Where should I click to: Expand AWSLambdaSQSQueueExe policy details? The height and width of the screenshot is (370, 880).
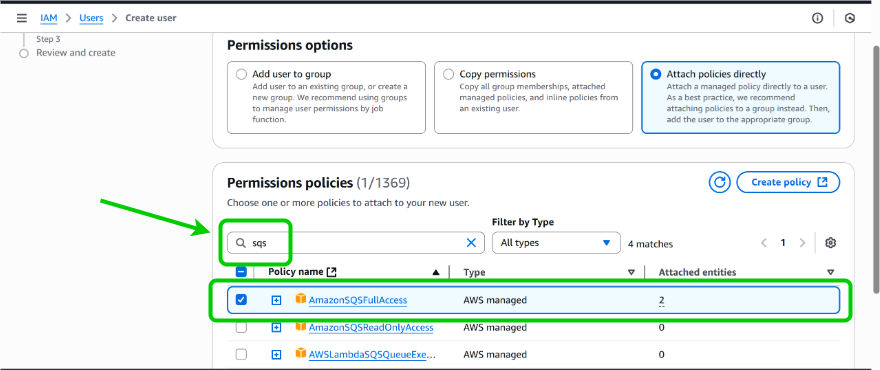(x=276, y=355)
